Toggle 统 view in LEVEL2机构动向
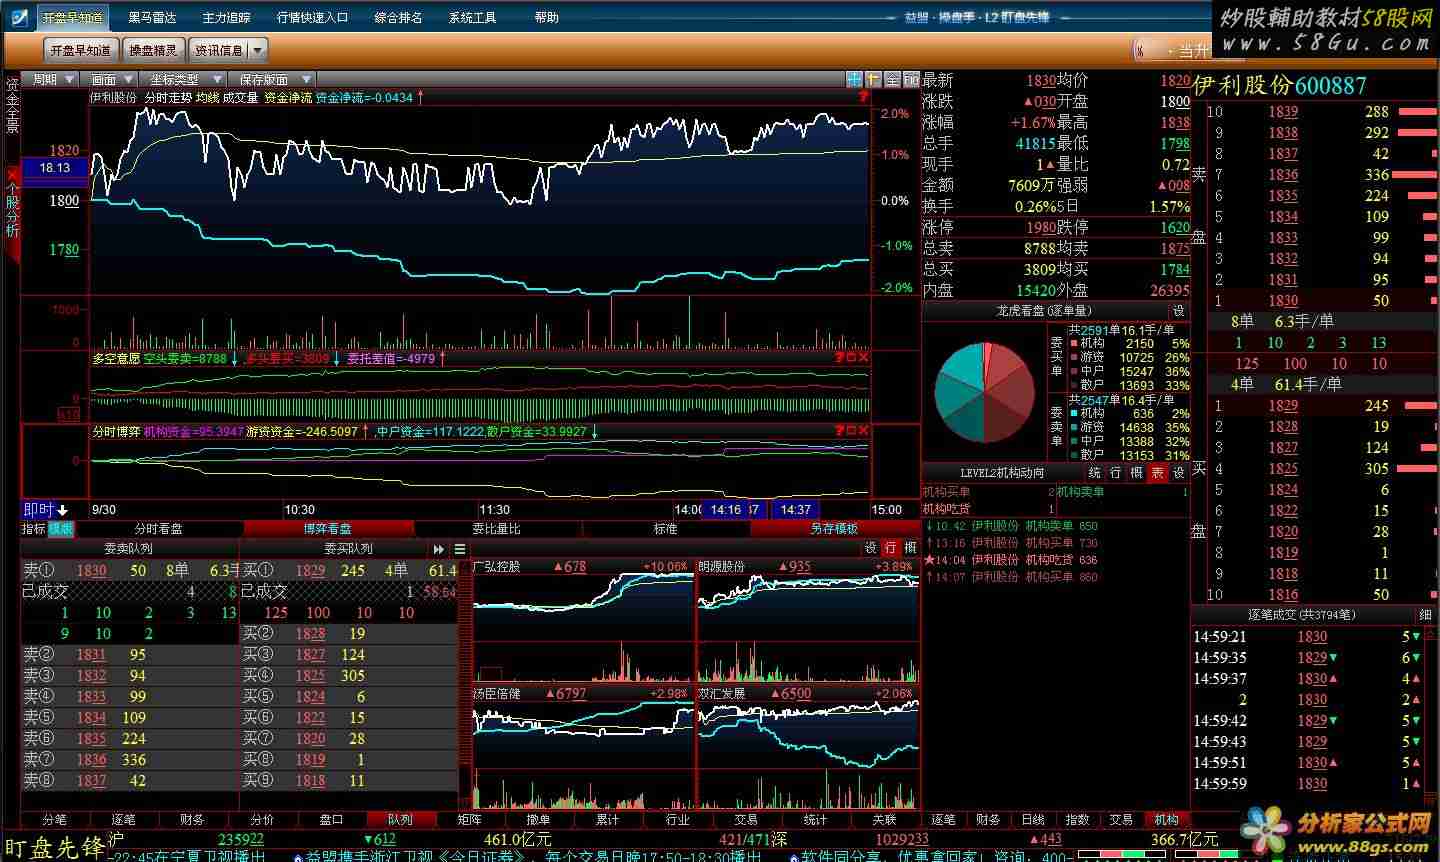The height and width of the screenshot is (862, 1440). [x=1095, y=473]
